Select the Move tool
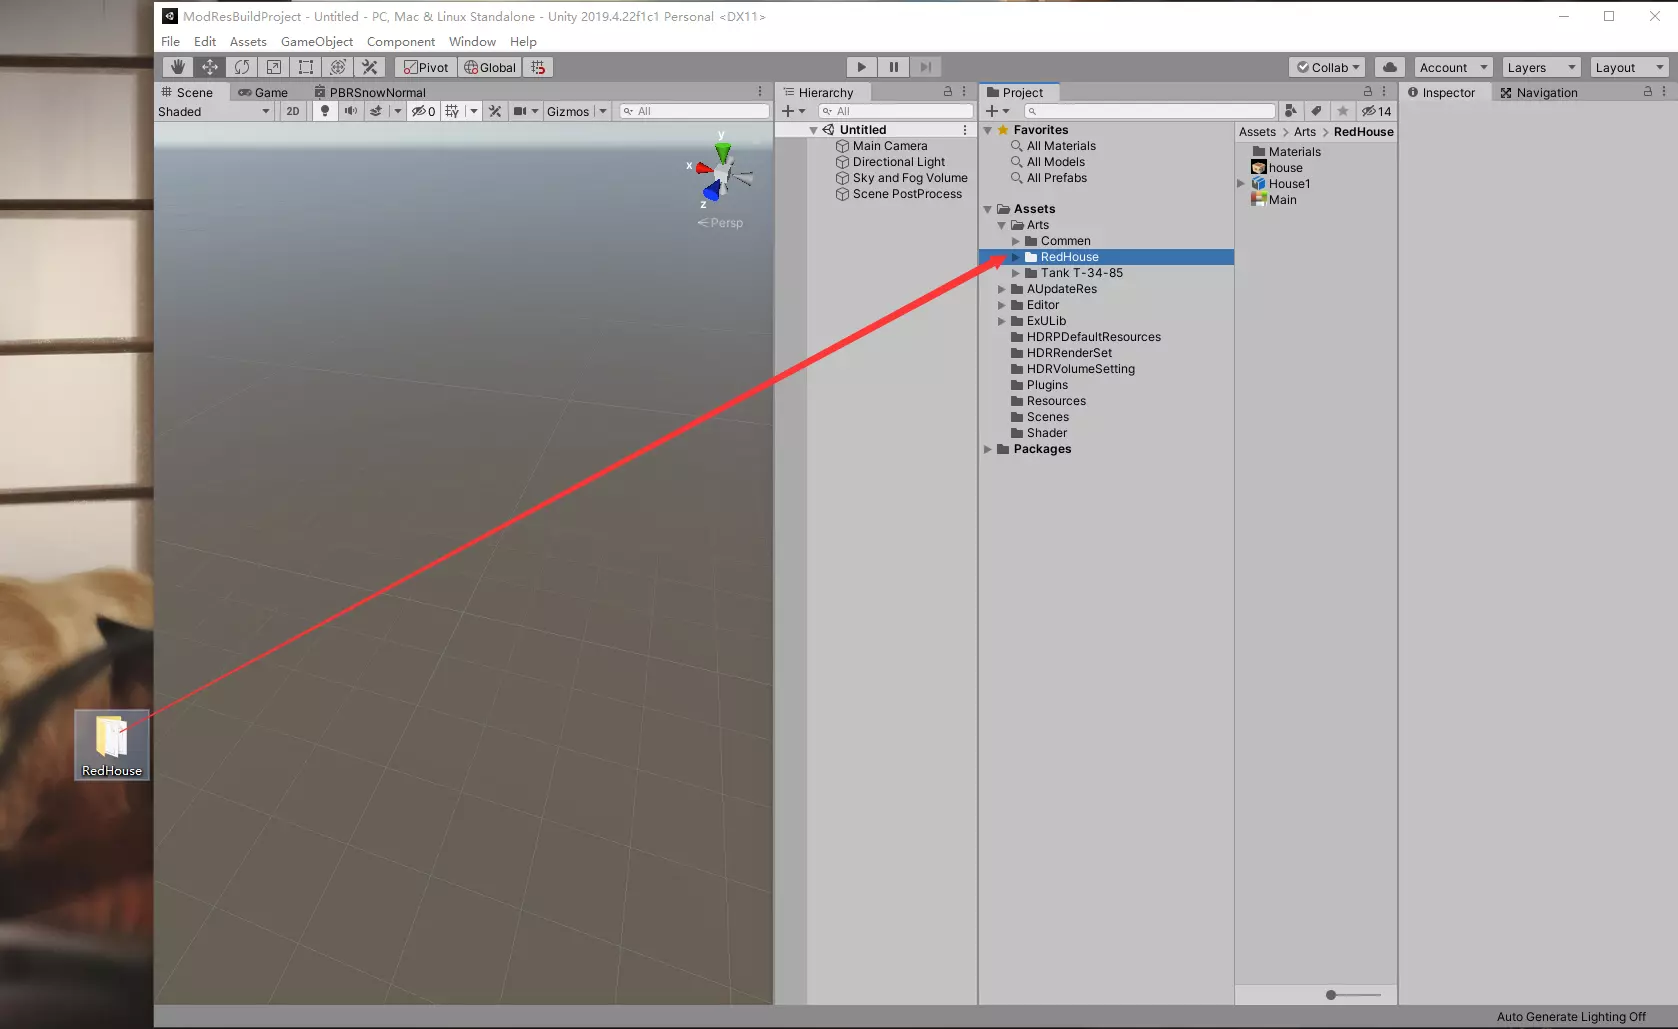Viewport: 1678px width, 1029px height. [210, 67]
